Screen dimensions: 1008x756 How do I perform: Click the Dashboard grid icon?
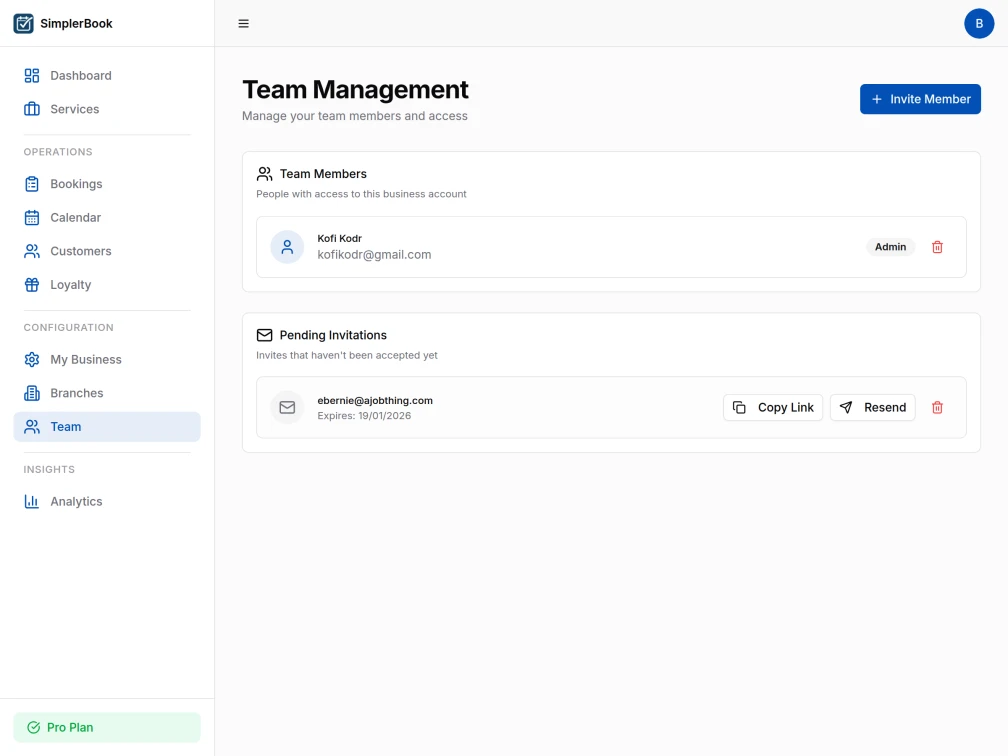[32, 76]
